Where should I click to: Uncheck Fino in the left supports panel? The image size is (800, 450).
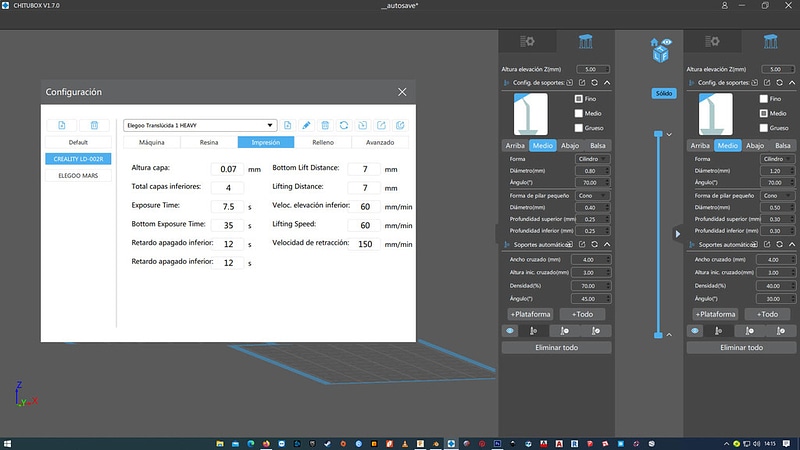click(x=579, y=98)
